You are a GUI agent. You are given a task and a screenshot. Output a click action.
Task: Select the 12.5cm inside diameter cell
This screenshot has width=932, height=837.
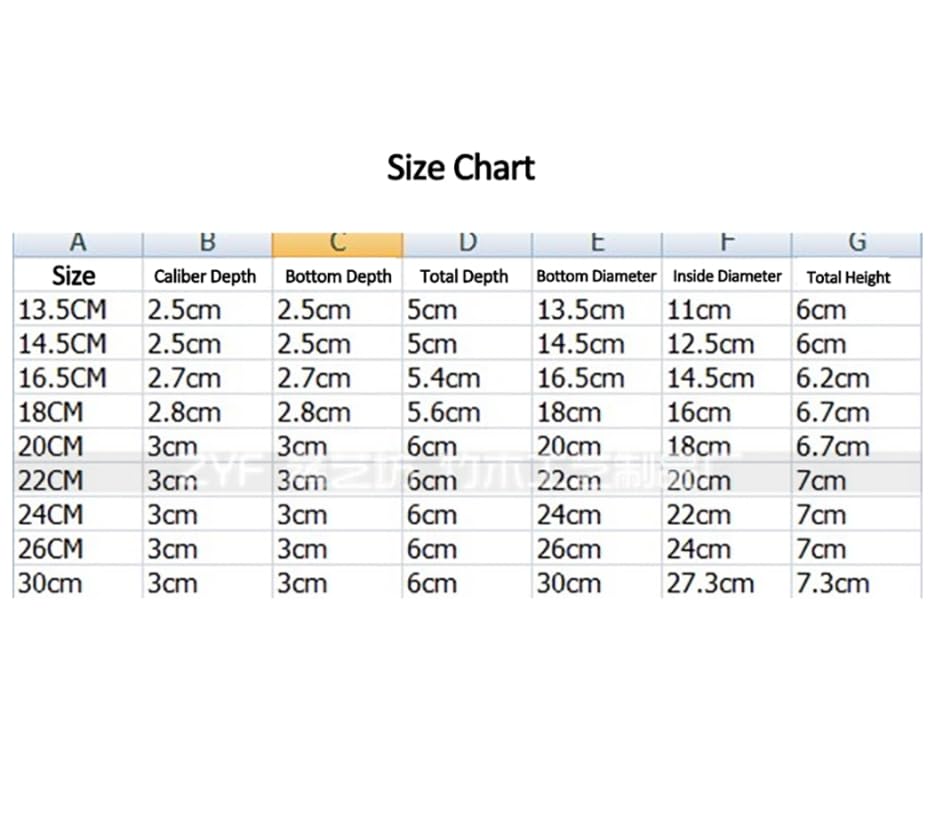pyautogui.click(x=727, y=344)
